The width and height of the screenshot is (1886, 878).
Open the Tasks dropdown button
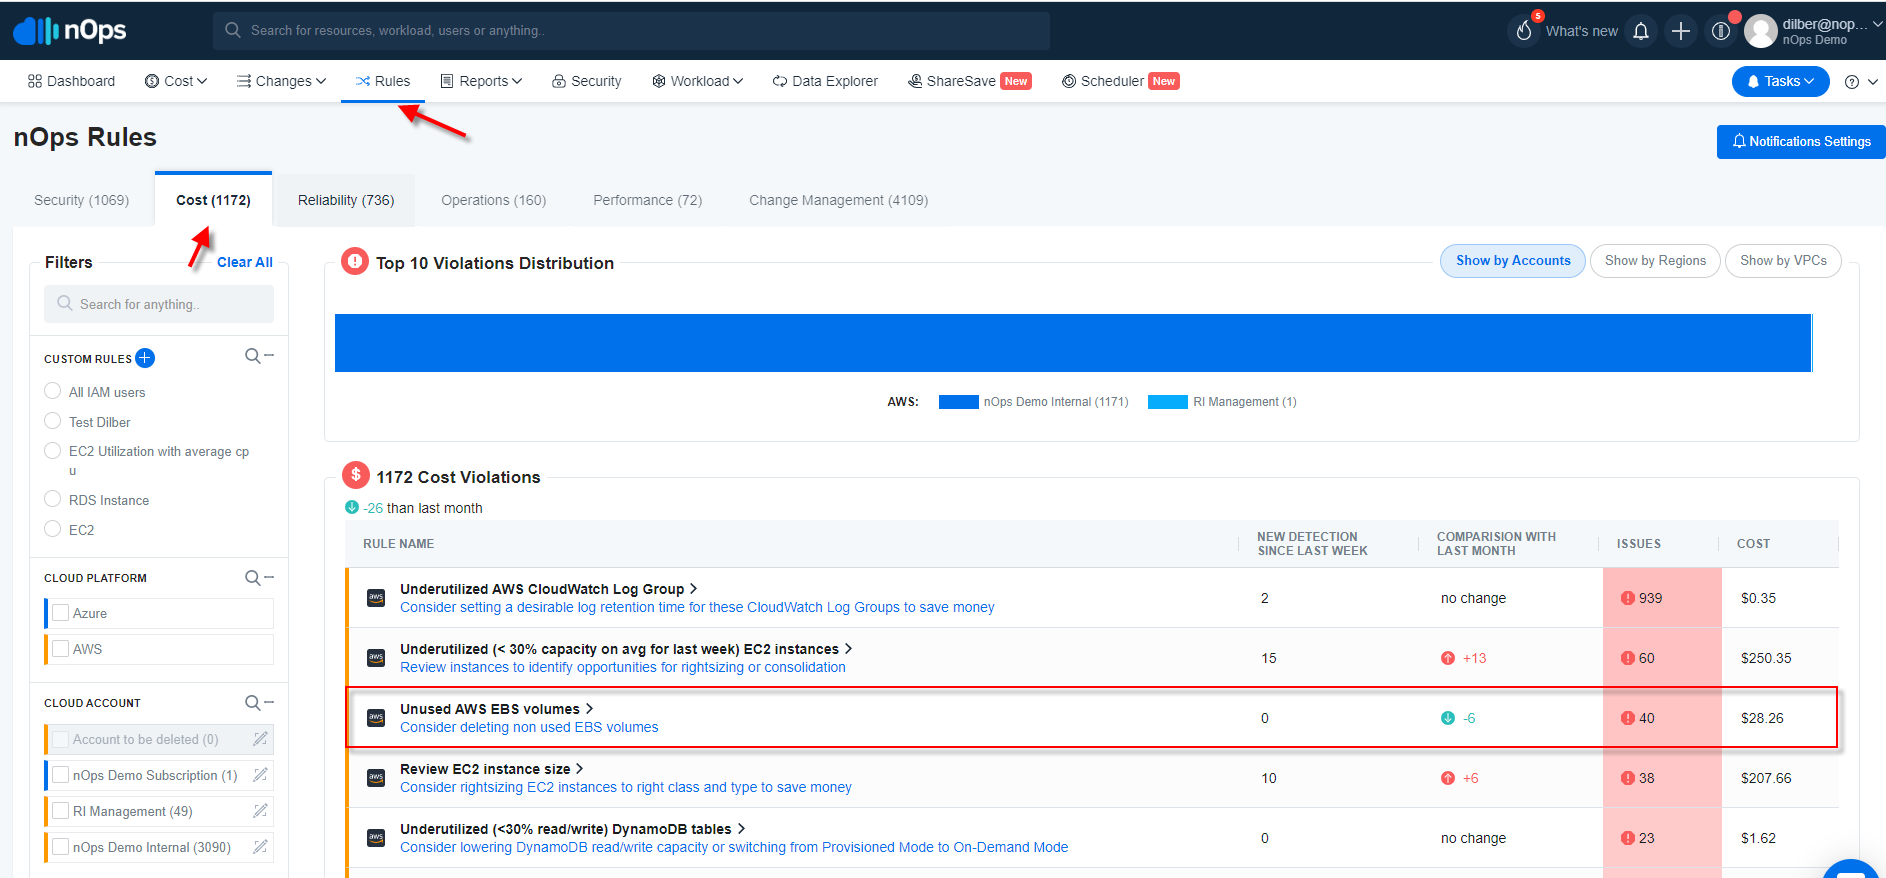pos(1780,81)
